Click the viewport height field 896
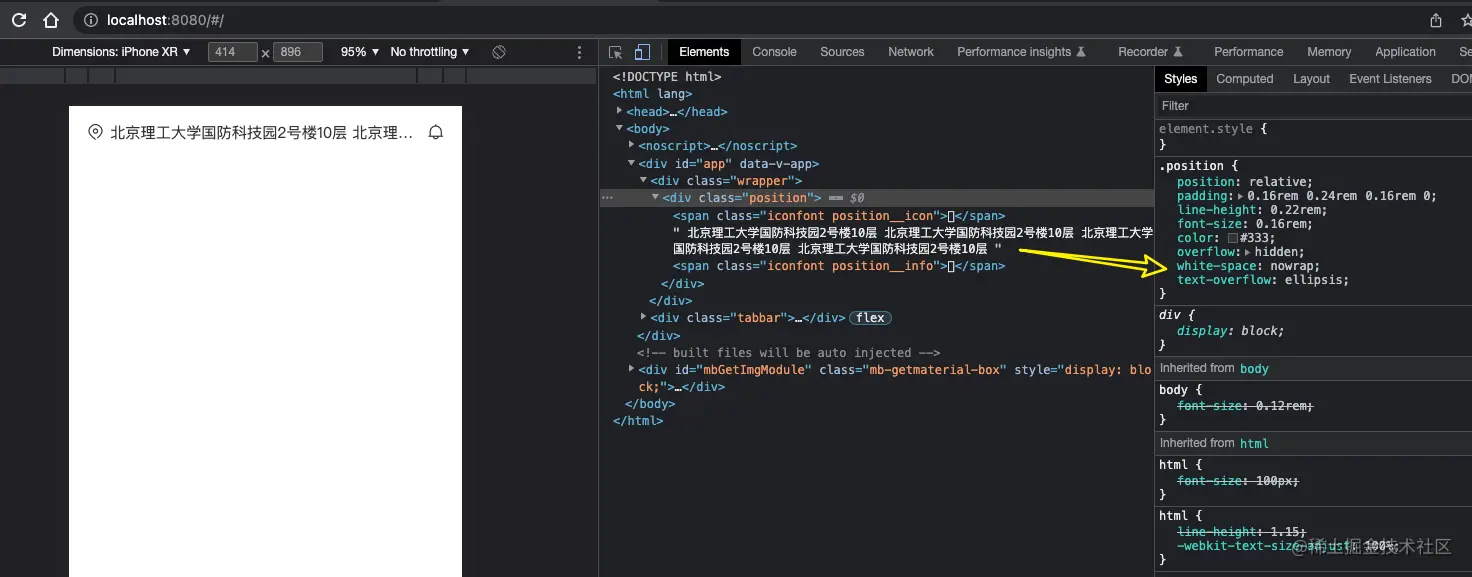The height and width of the screenshot is (577, 1472). [297, 52]
